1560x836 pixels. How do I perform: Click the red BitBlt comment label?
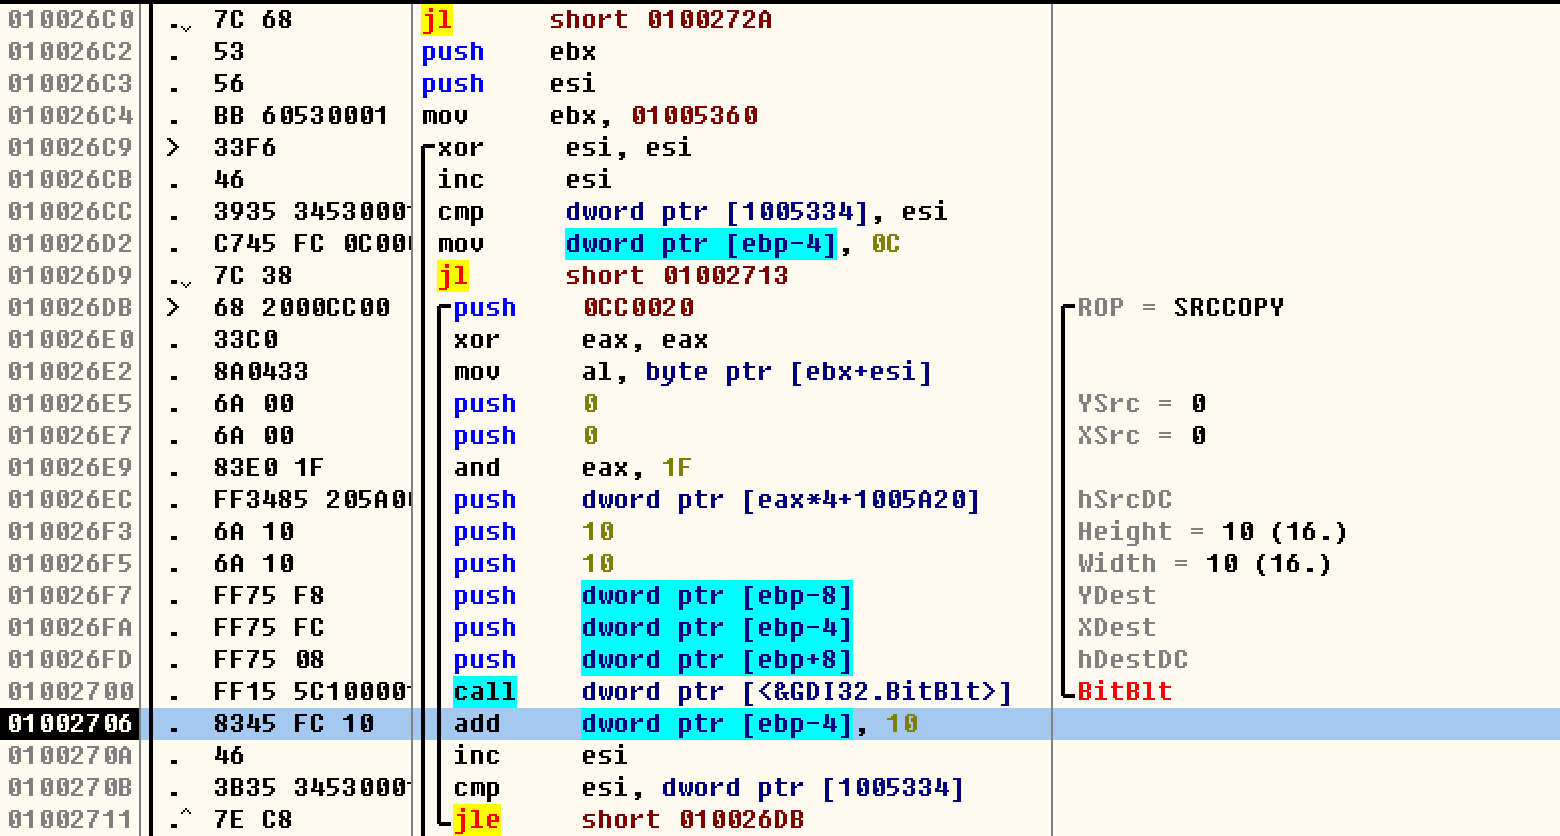[1124, 692]
